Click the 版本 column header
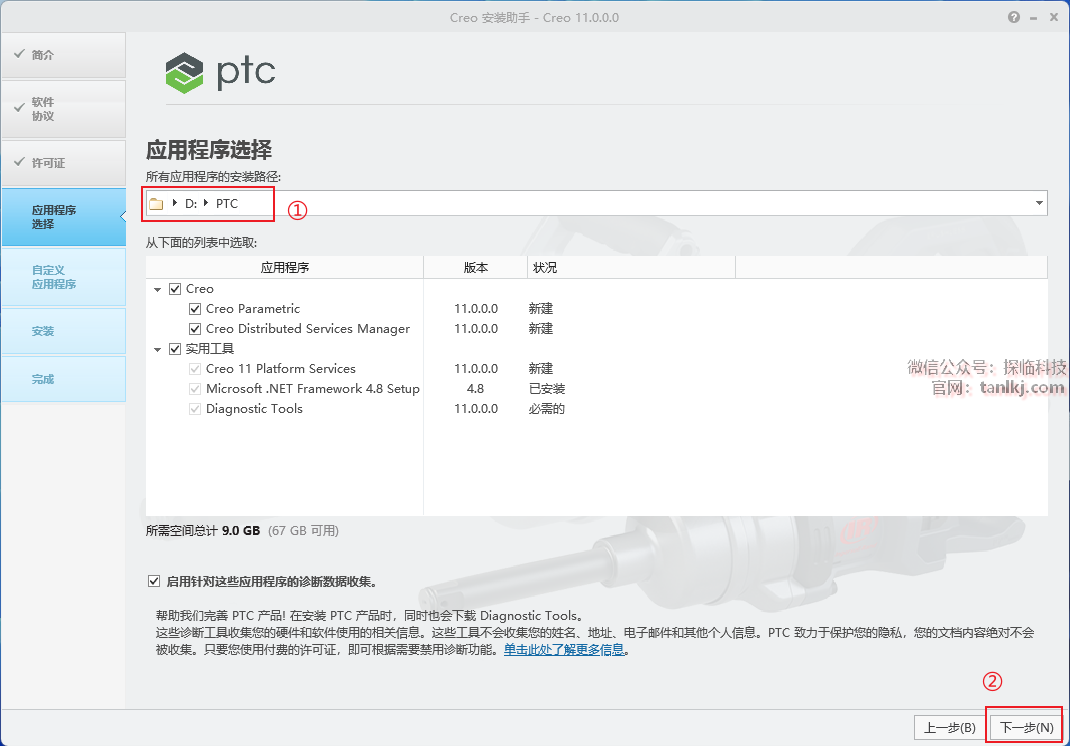This screenshot has width=1070, height=746. pos(476,268)
